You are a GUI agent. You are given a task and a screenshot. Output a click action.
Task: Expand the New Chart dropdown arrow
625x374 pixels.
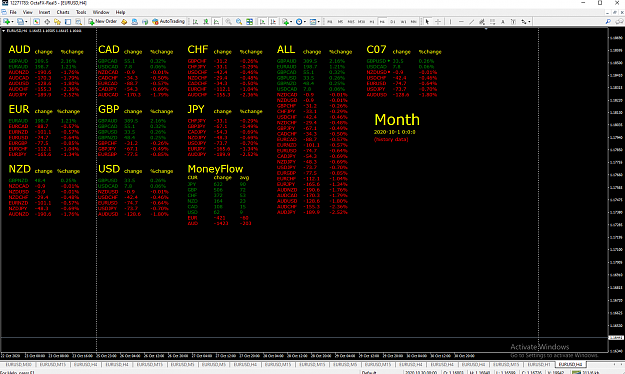13,22
